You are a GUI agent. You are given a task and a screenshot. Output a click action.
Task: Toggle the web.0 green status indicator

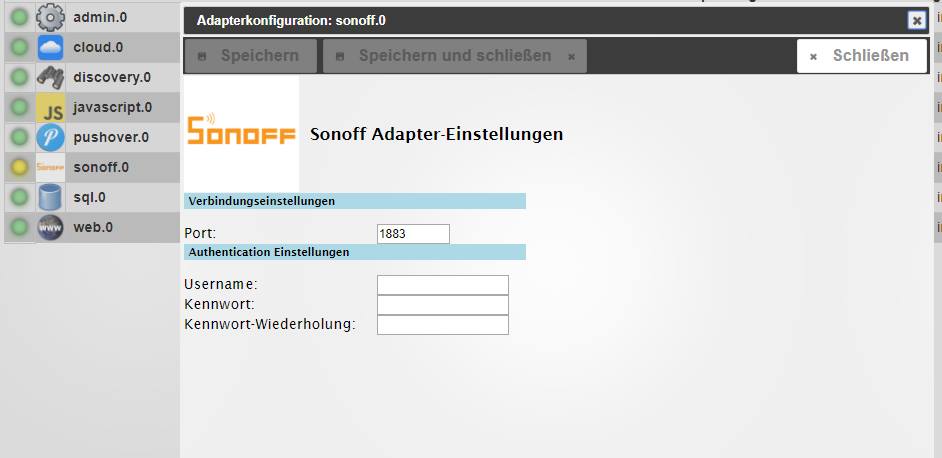[x=19, y=227]
